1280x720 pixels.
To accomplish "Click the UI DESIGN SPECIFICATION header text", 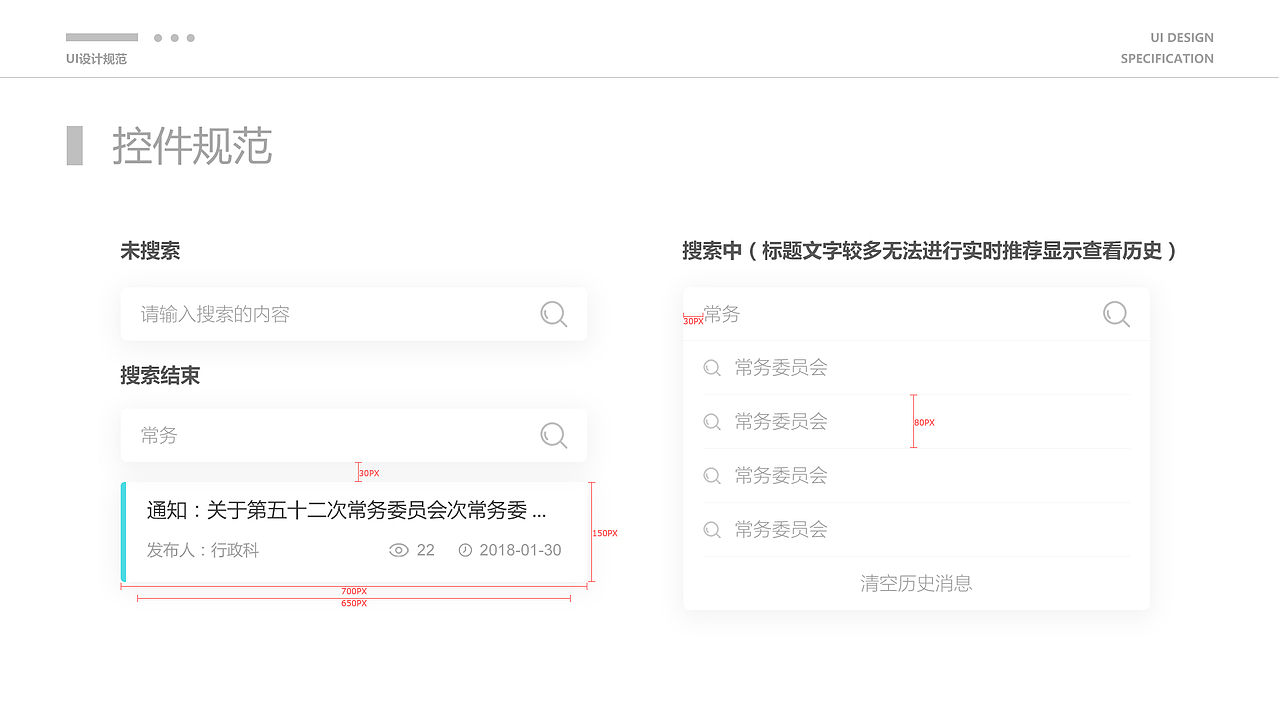I will [x=1167, y=48].
